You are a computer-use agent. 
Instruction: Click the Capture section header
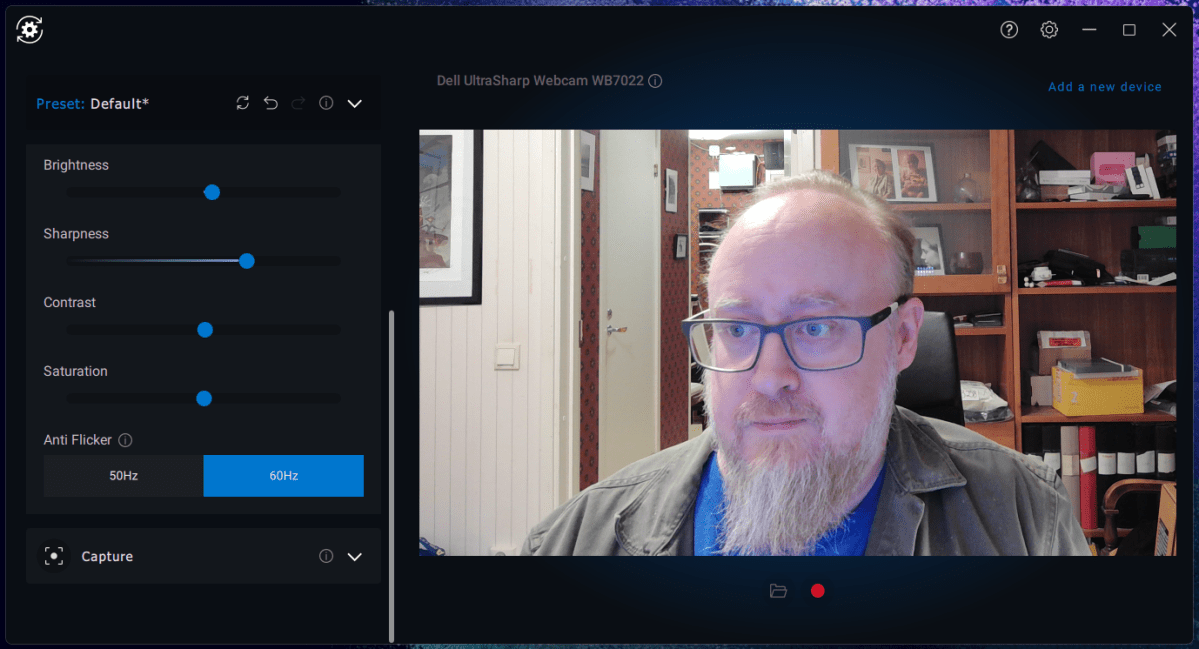click(x=107, y=557)
